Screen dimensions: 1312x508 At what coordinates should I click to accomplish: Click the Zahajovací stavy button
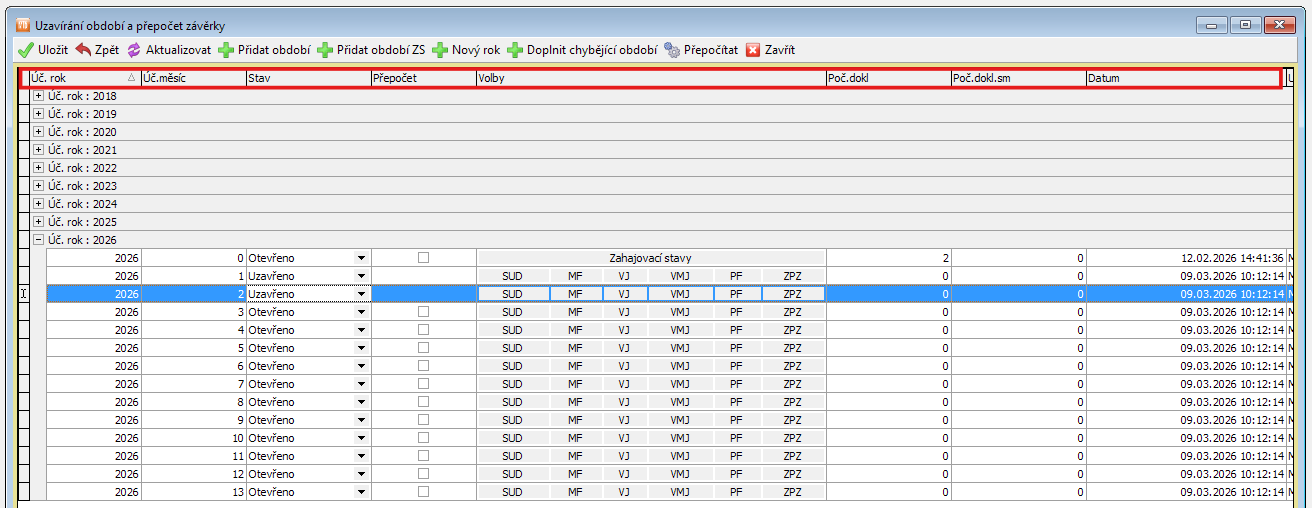(650, 258)
